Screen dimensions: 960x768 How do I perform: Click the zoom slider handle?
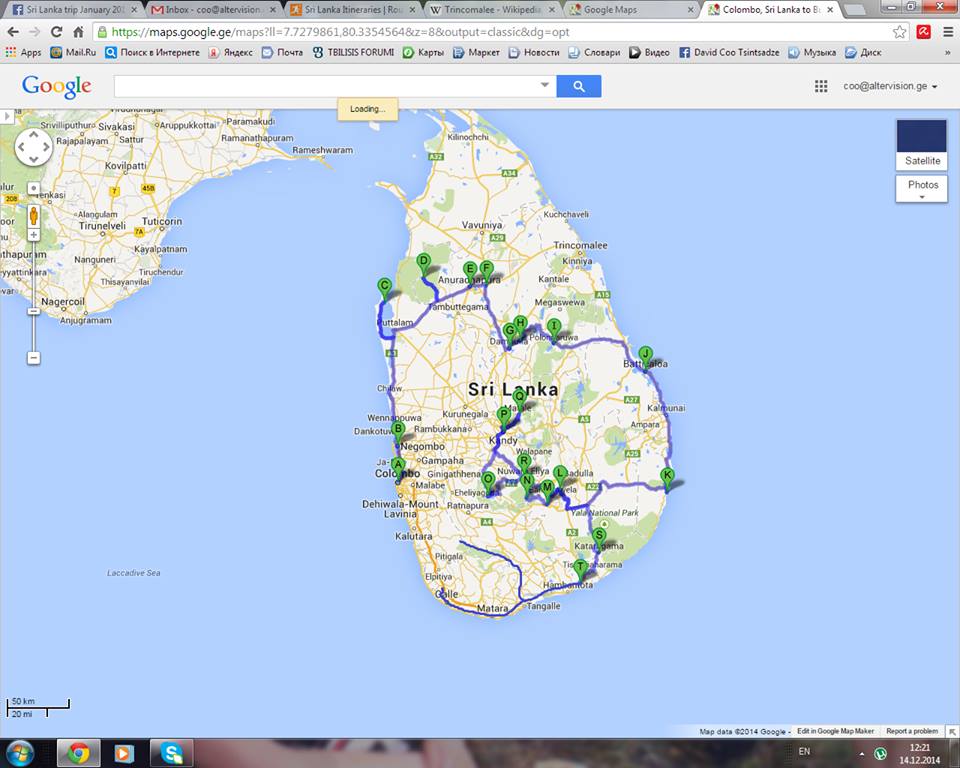tap(33, 311)
